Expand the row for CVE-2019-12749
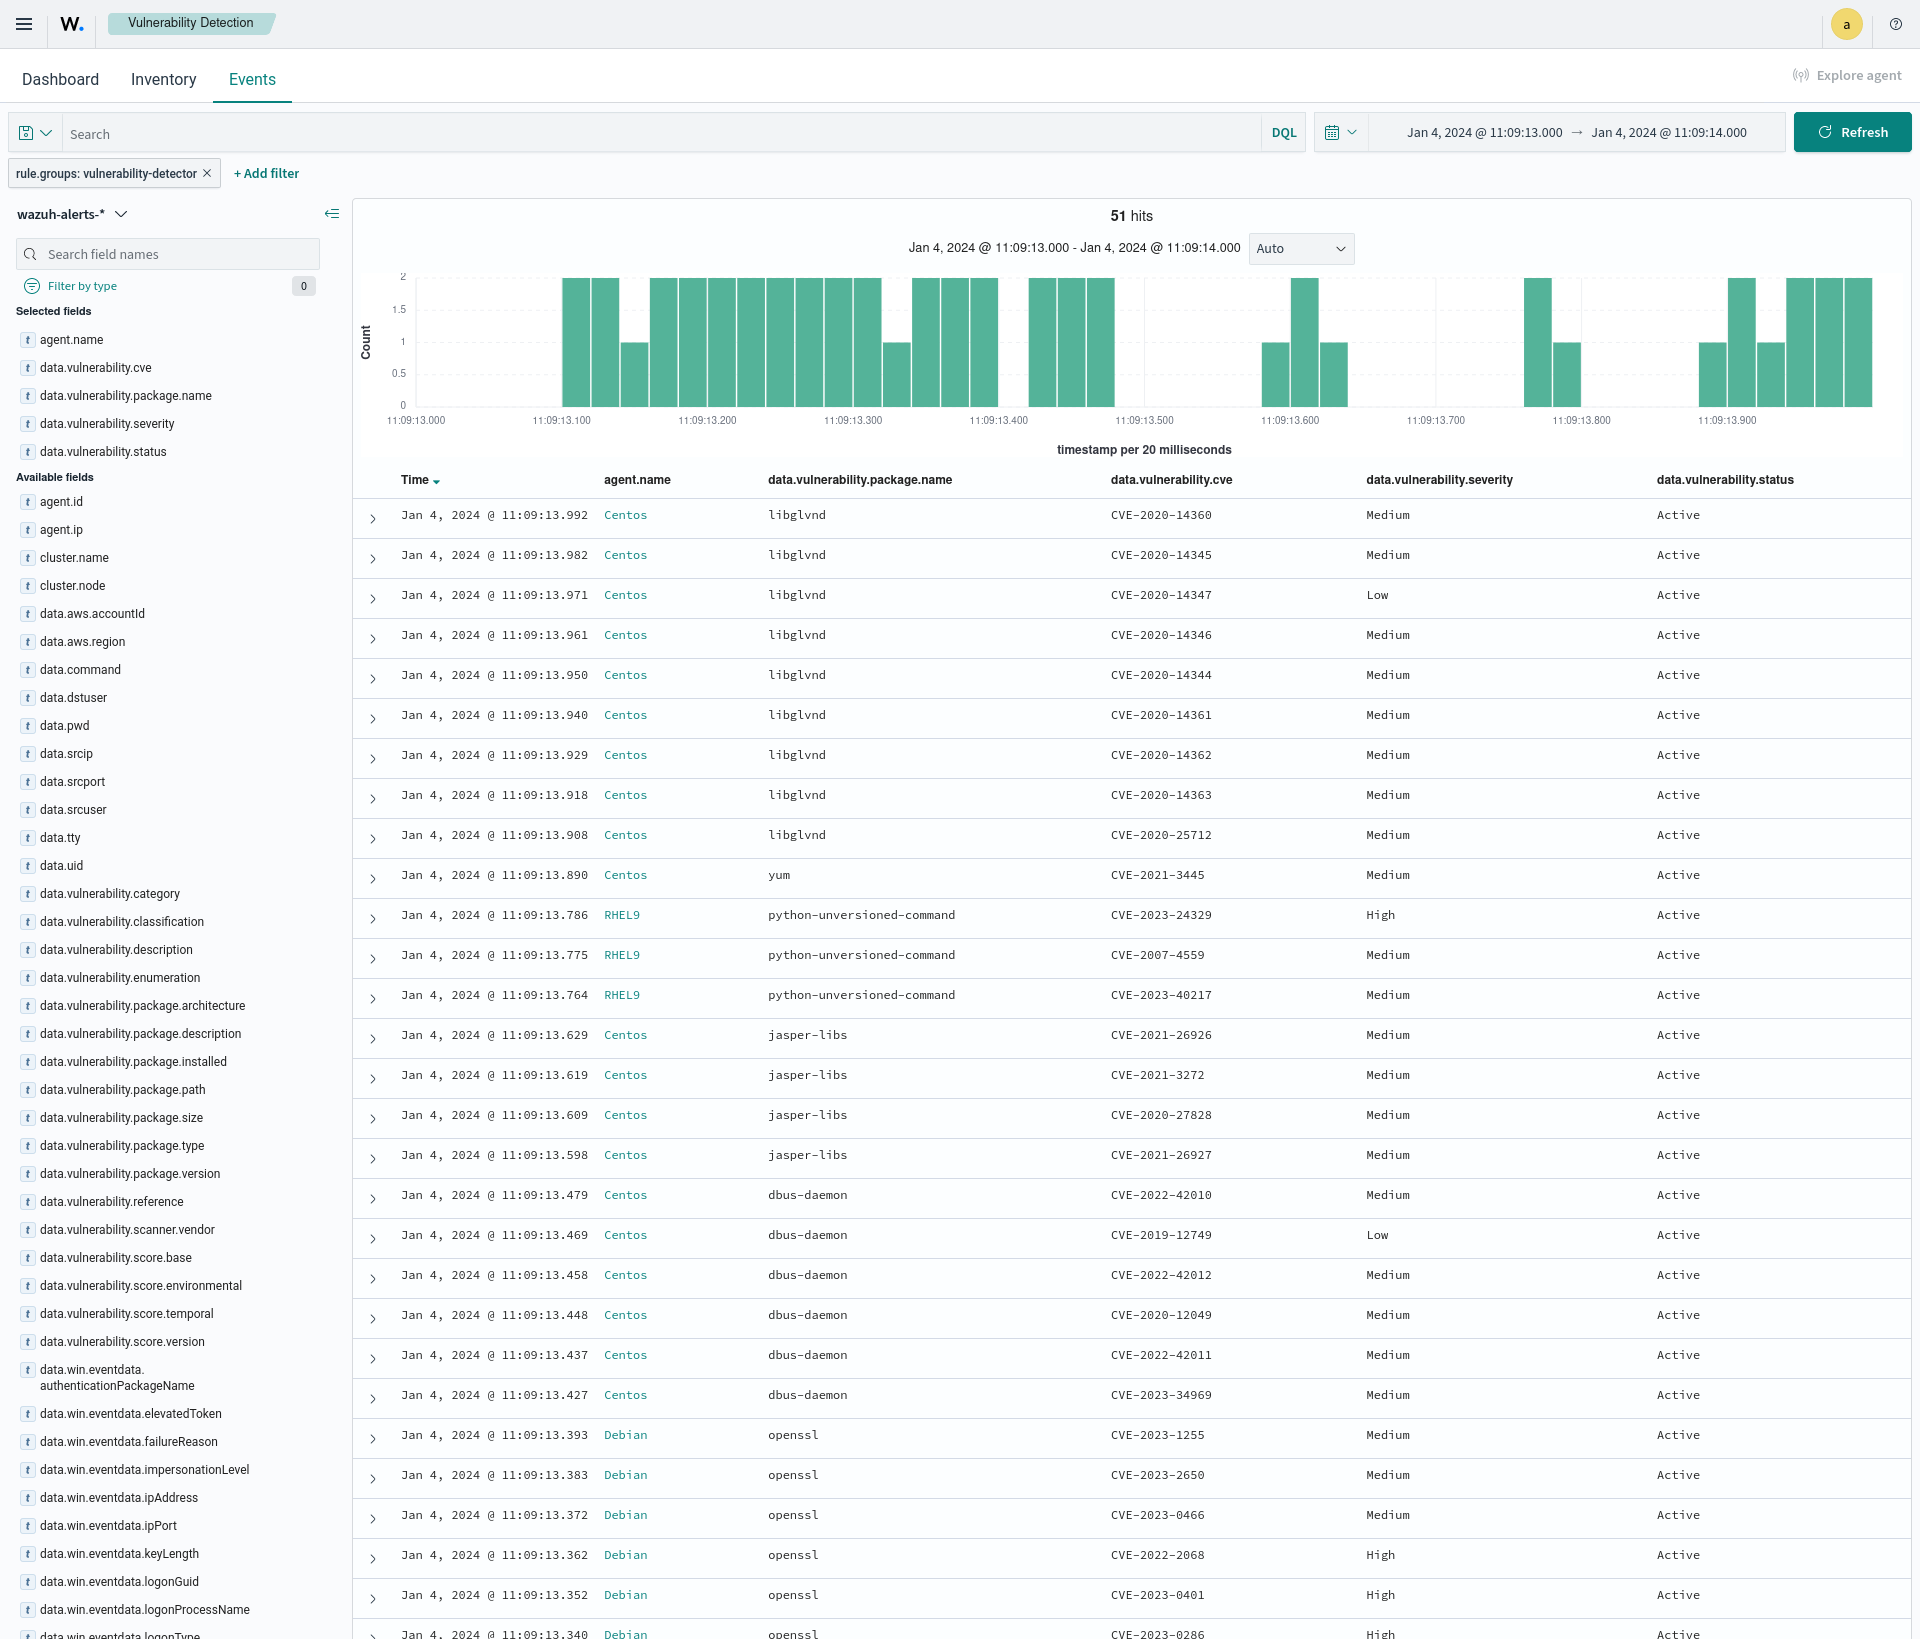This screenshot has height=1639, width=1920. click(x=373, y=1239)
